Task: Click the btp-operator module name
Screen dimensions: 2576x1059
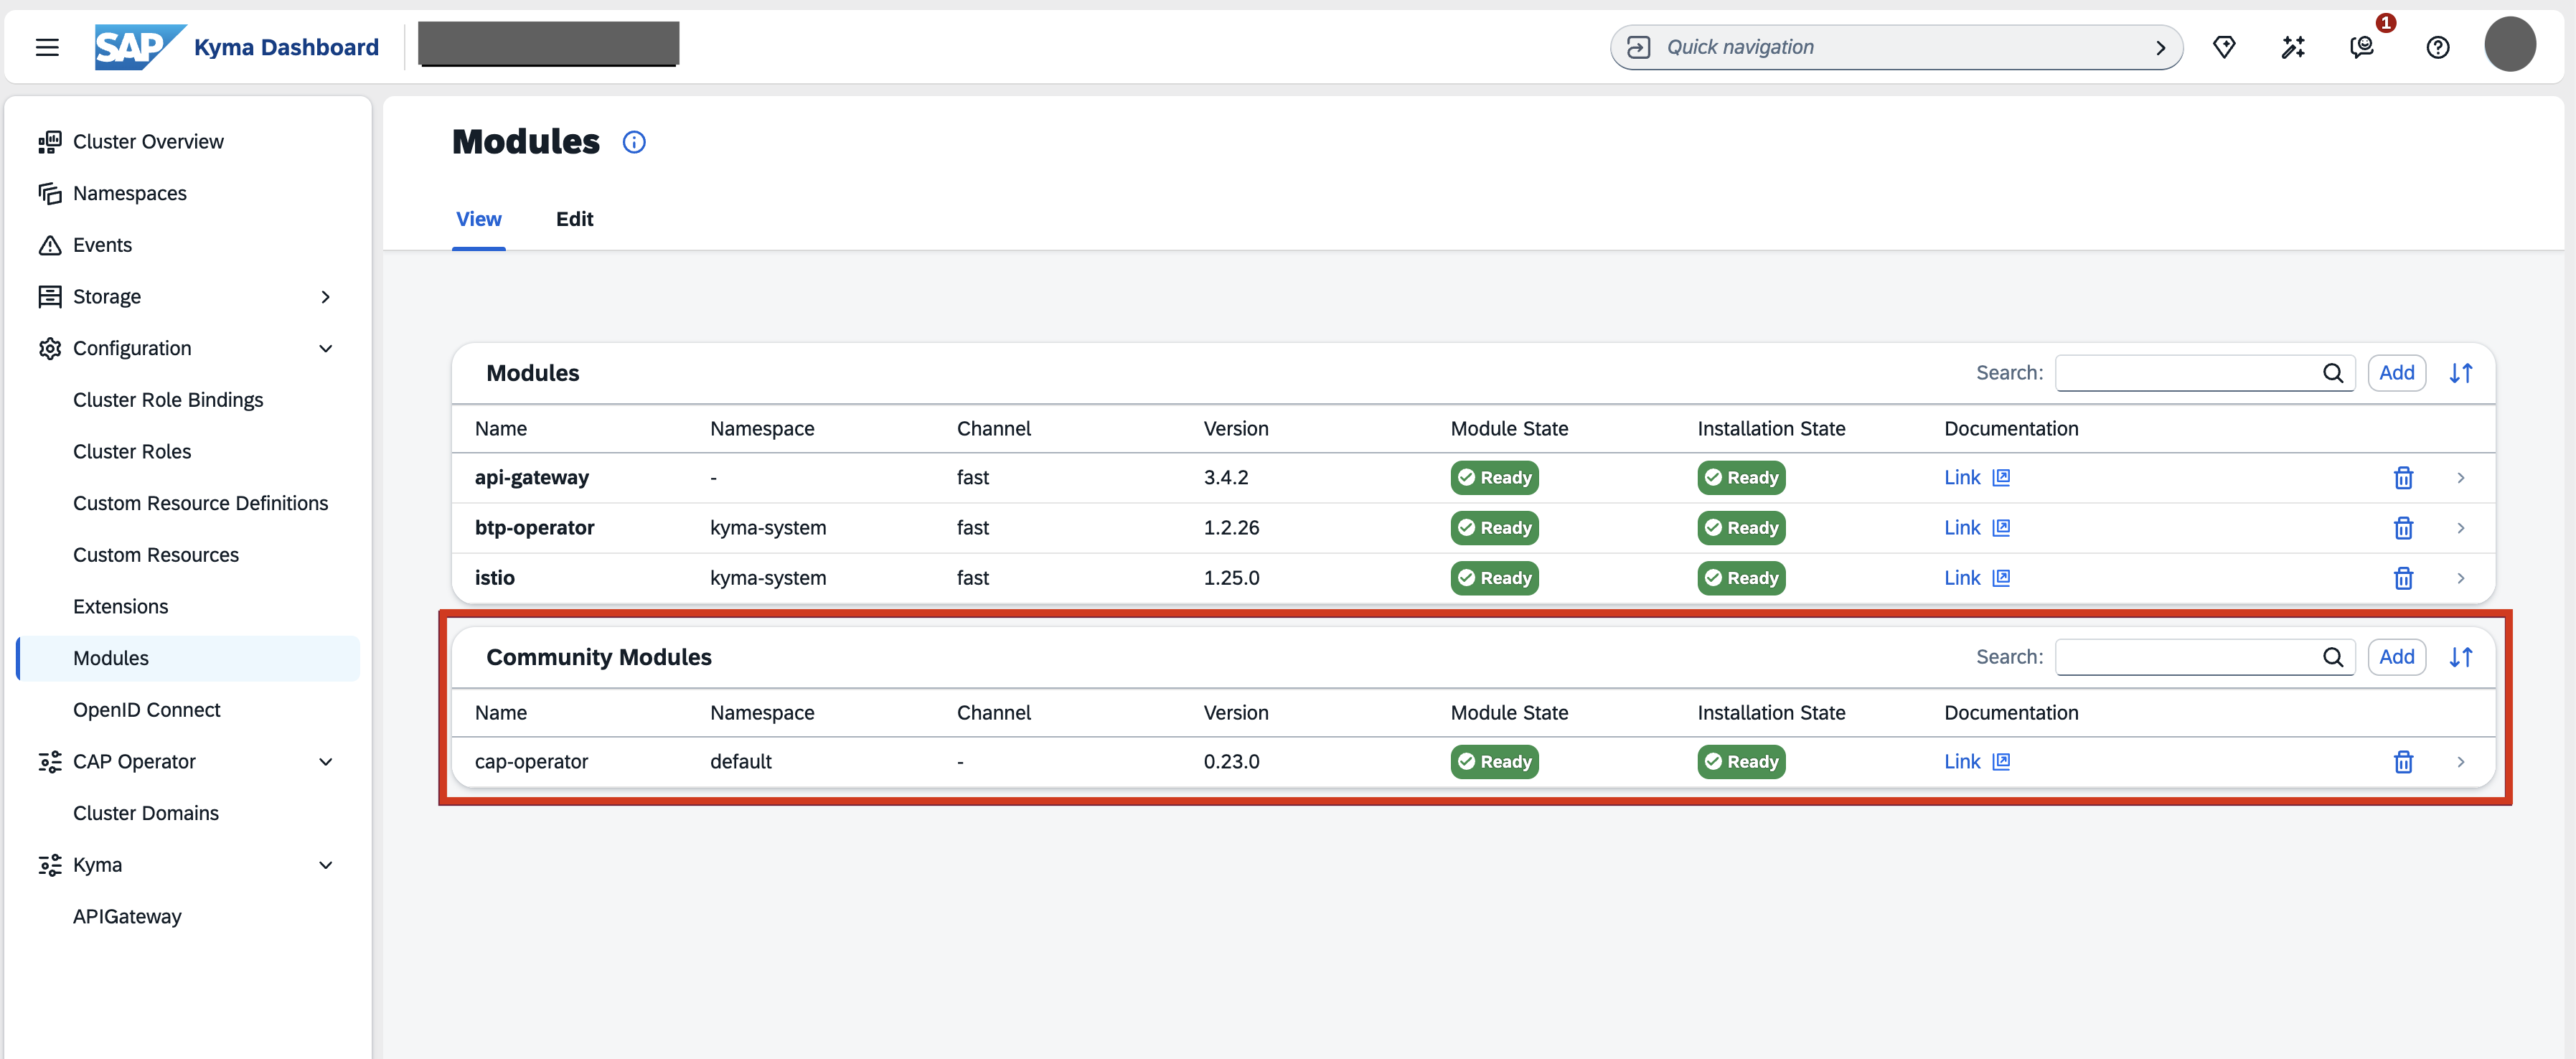Action: (534, 528)
